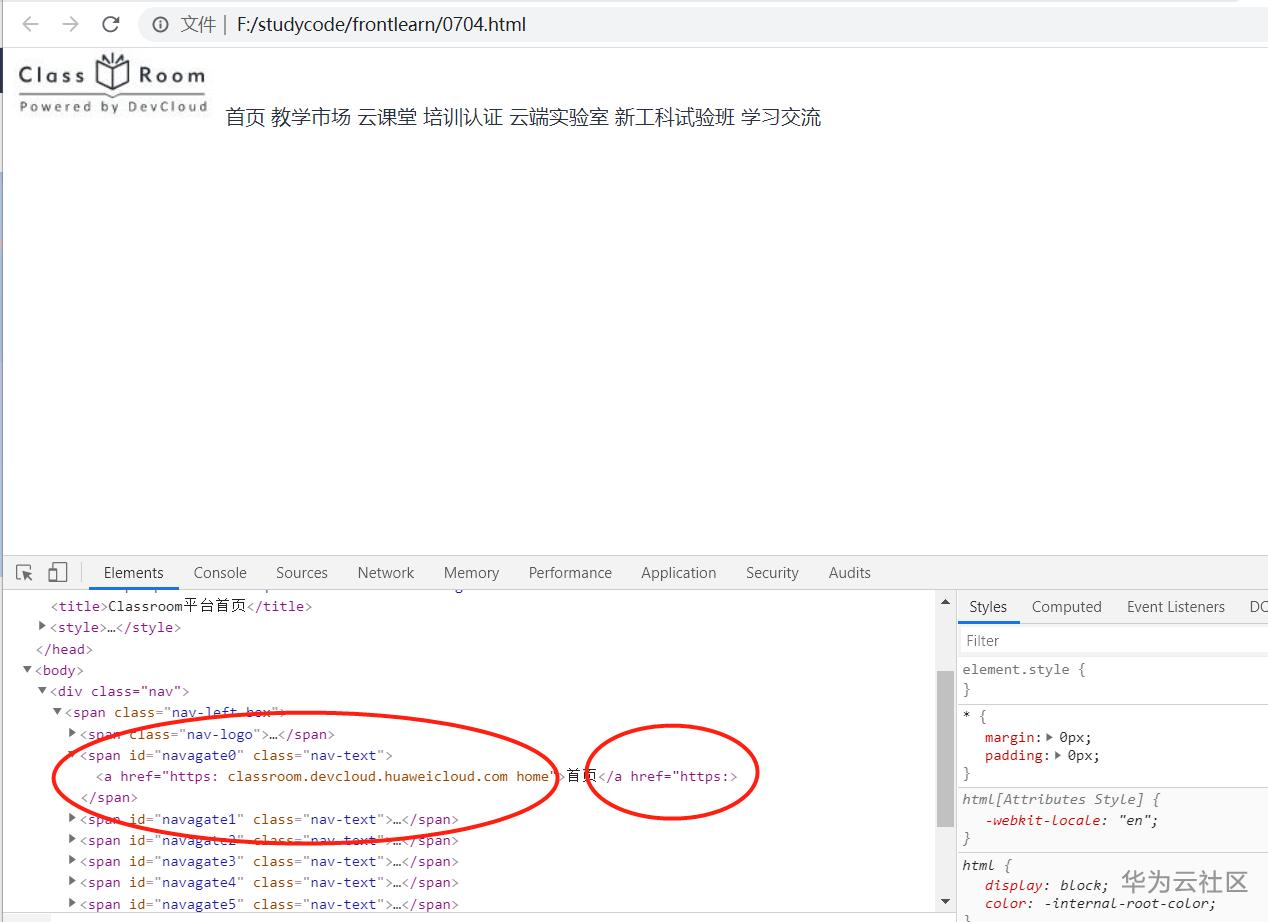Click the display: block property
This screenshot has width=1268, height=922.
tap(1046, 885)
